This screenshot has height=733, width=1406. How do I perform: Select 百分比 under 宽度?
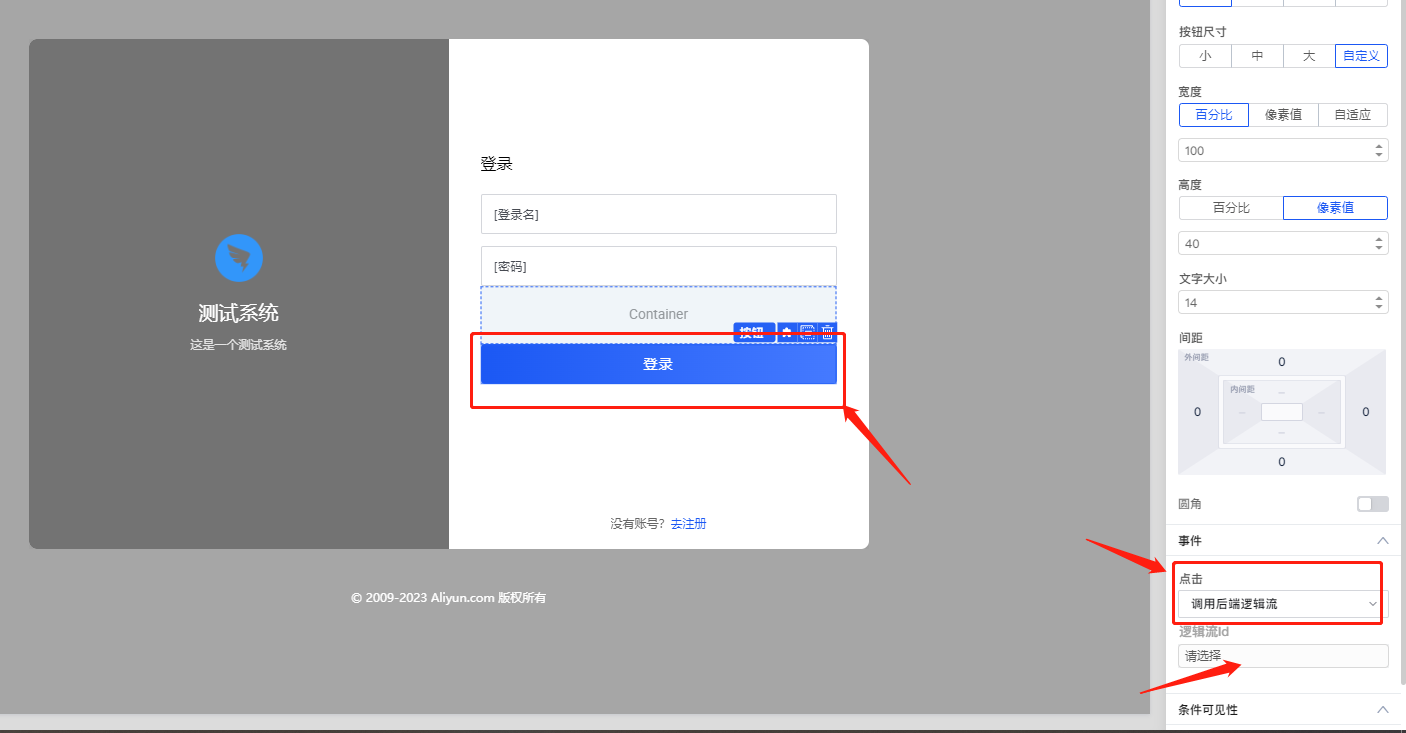pyautogui.click(x=1213, y=115)
